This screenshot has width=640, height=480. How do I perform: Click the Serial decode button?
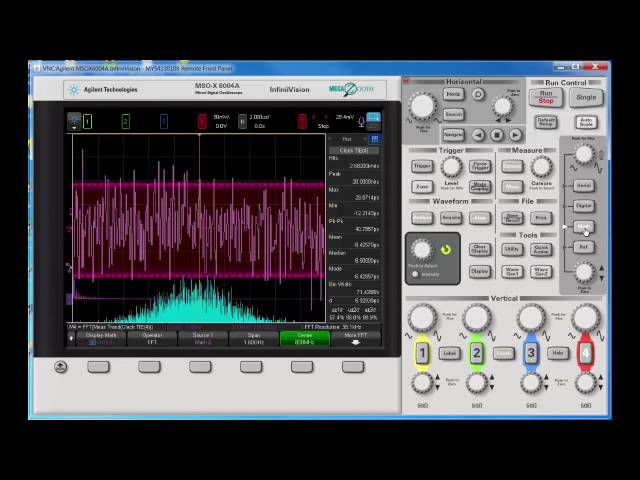(x=584, y=186)
